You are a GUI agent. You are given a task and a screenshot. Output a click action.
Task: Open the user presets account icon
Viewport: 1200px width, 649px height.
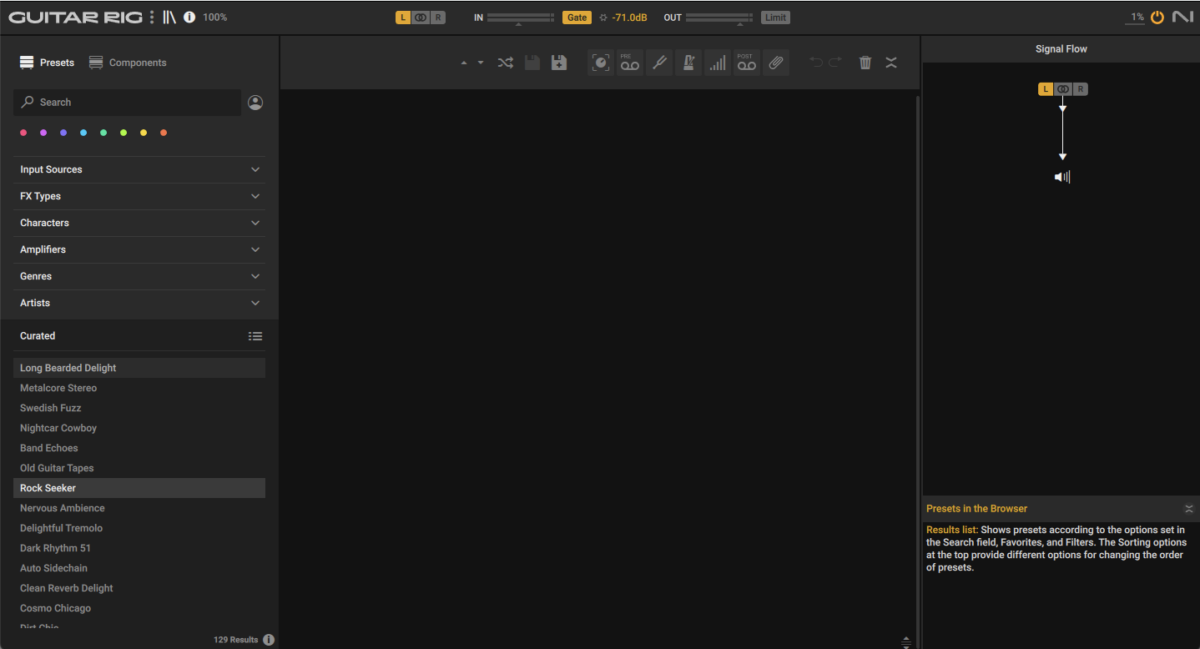point(255,102)
